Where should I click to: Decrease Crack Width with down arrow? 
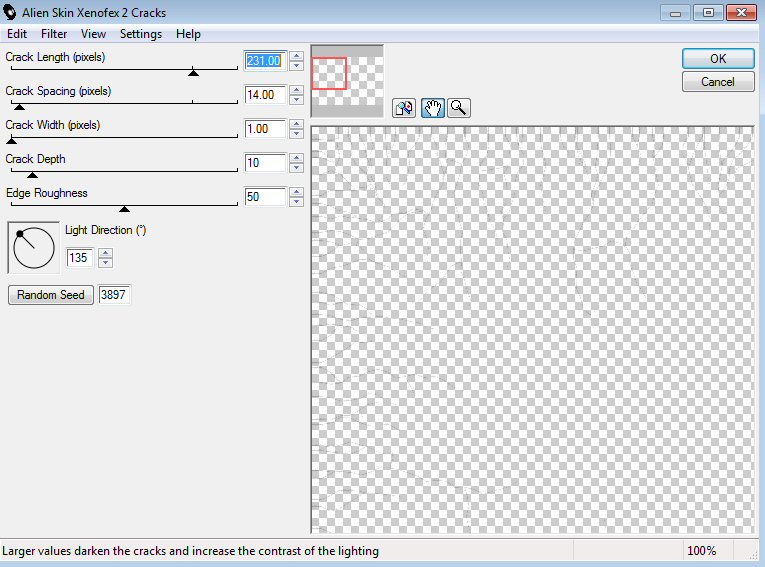point(296,134)
